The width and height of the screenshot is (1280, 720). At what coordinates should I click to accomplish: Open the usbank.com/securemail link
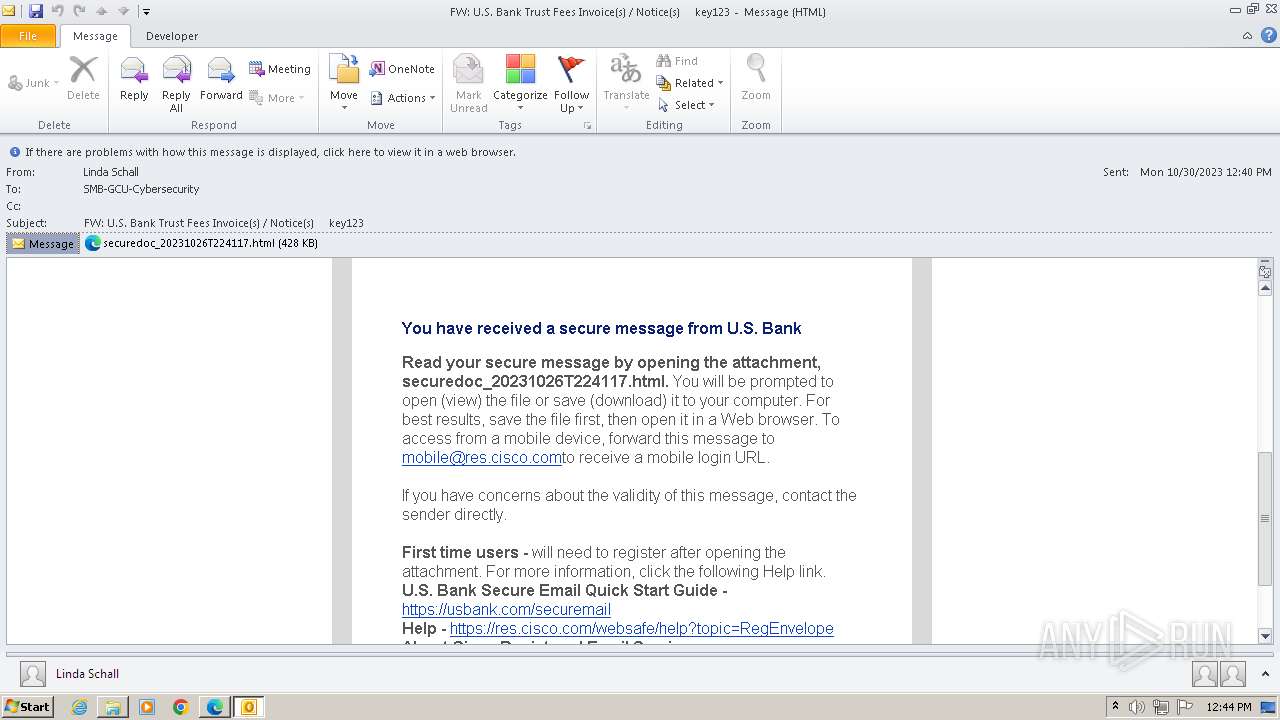click(x=506, y=610)
